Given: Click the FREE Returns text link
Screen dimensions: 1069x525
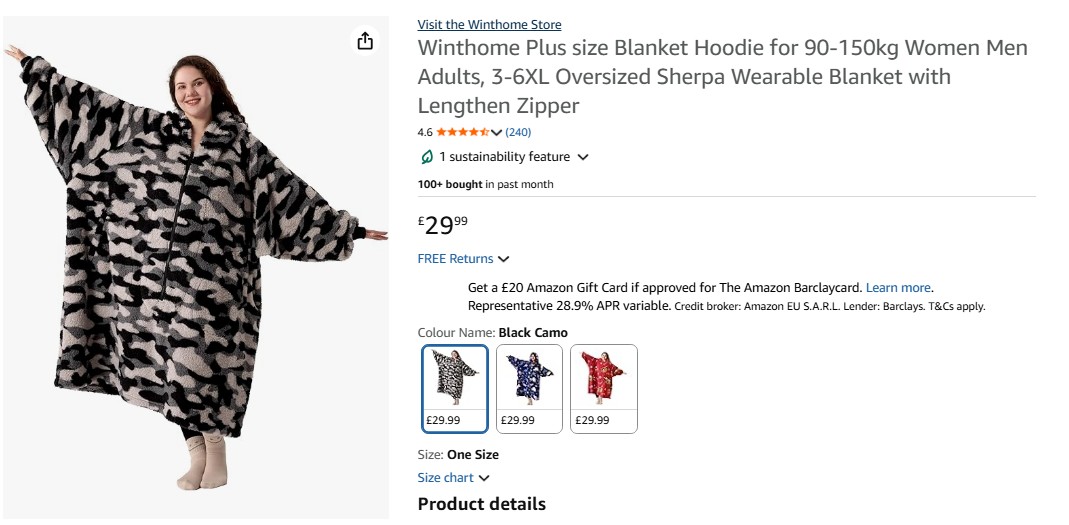Looking at the screenshot, I should [x=455, y=259].
